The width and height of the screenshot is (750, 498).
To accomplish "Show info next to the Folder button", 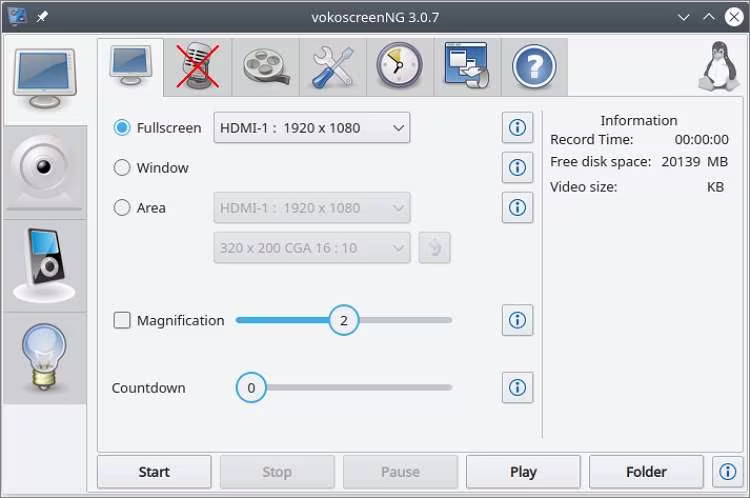I will tap(728, 472).
